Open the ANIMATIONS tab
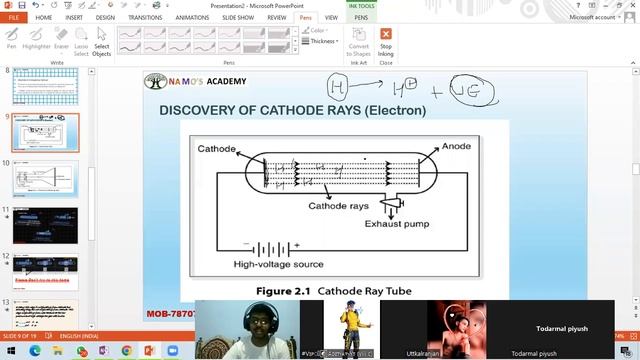 pyautogui.click(x=192, y=18)
